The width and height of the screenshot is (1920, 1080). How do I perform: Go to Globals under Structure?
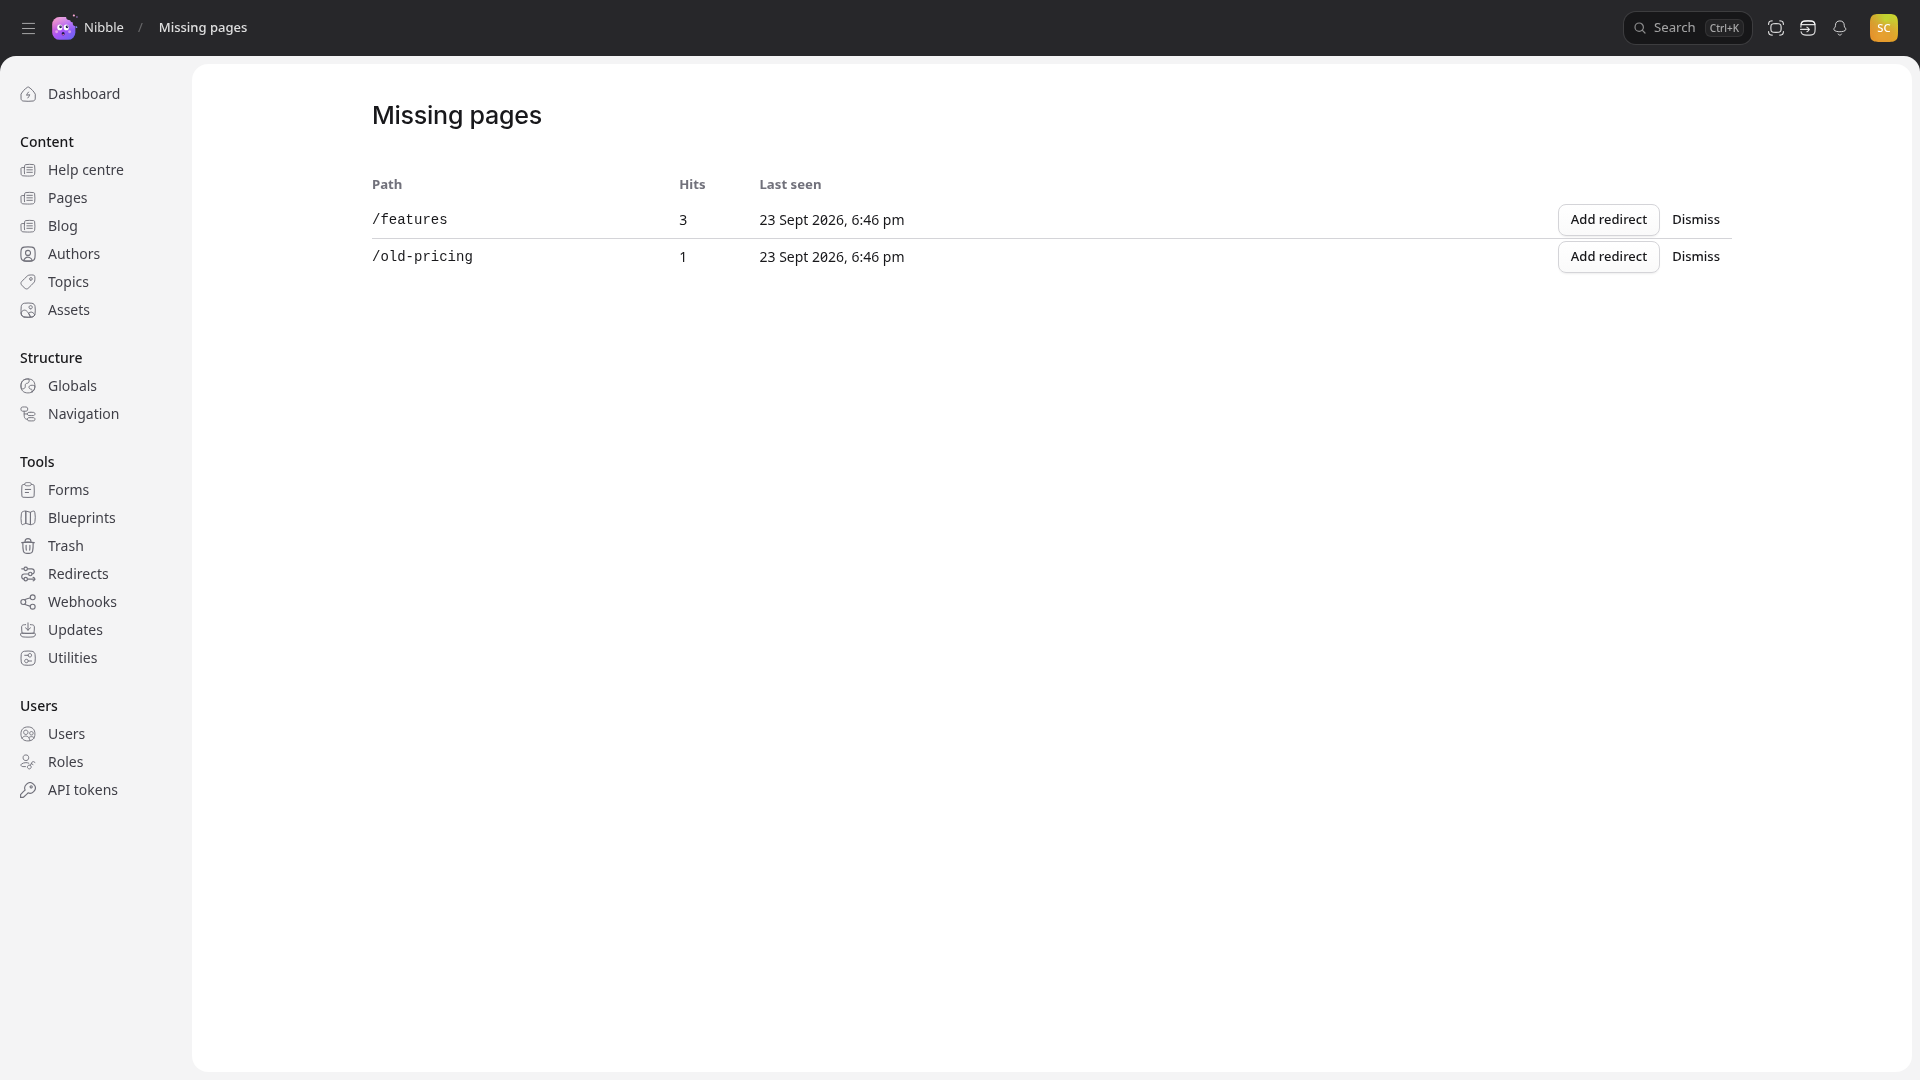coord(72,386)
